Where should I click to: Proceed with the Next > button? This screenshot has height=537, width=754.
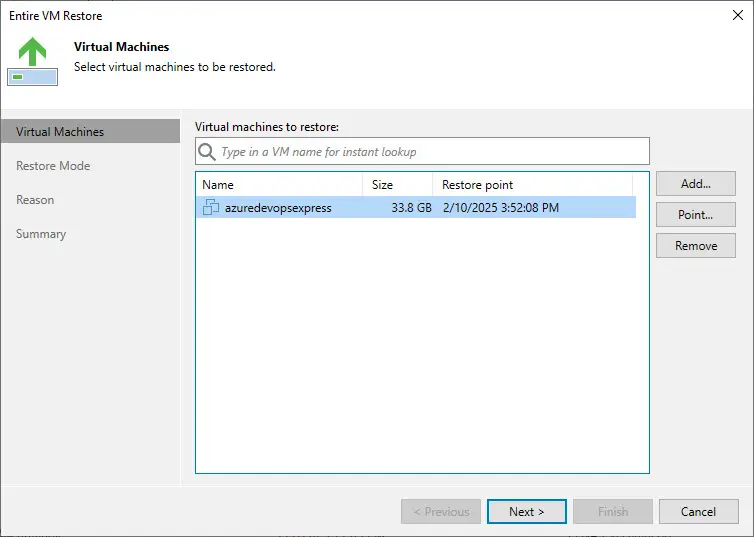(526, 512)
